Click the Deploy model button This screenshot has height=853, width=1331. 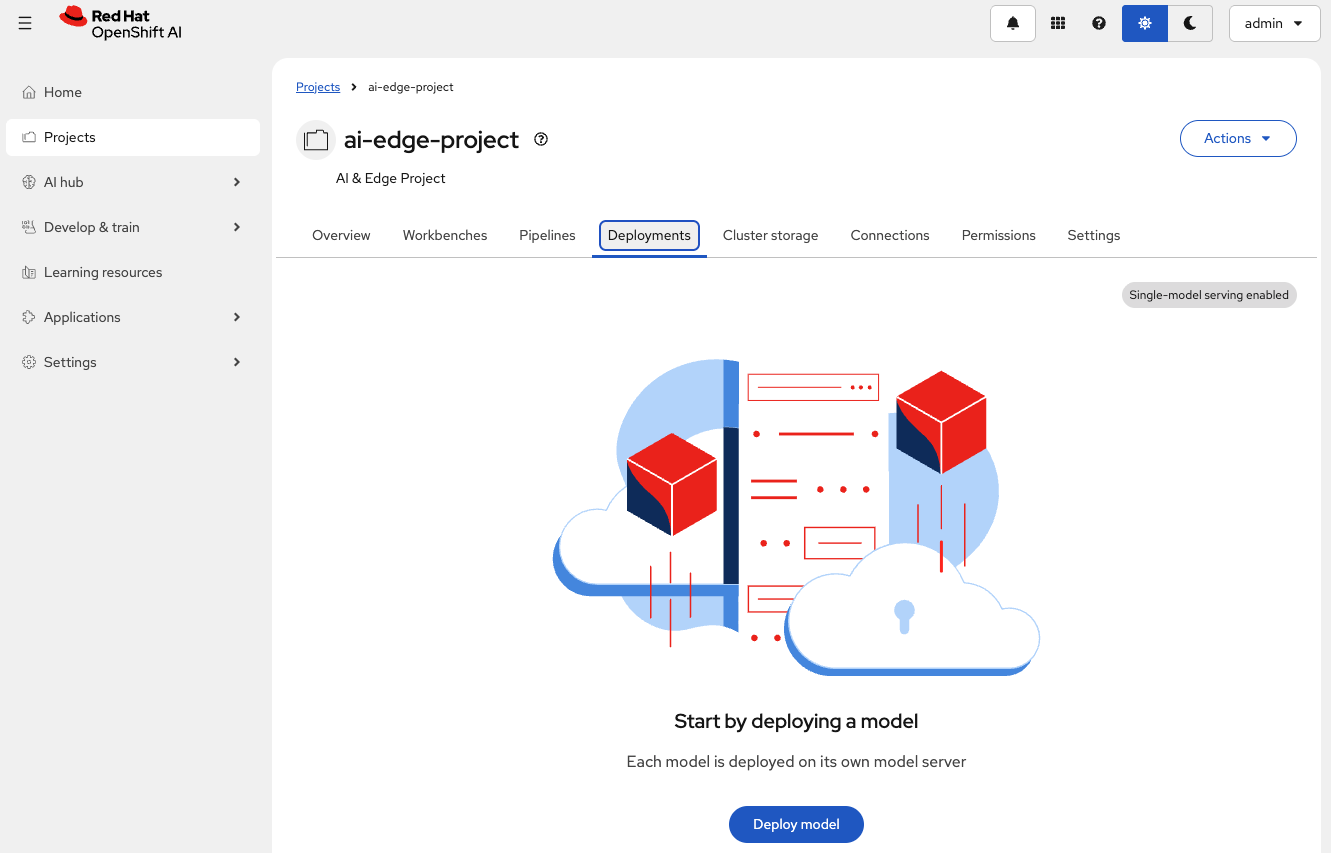click(796, 824)
